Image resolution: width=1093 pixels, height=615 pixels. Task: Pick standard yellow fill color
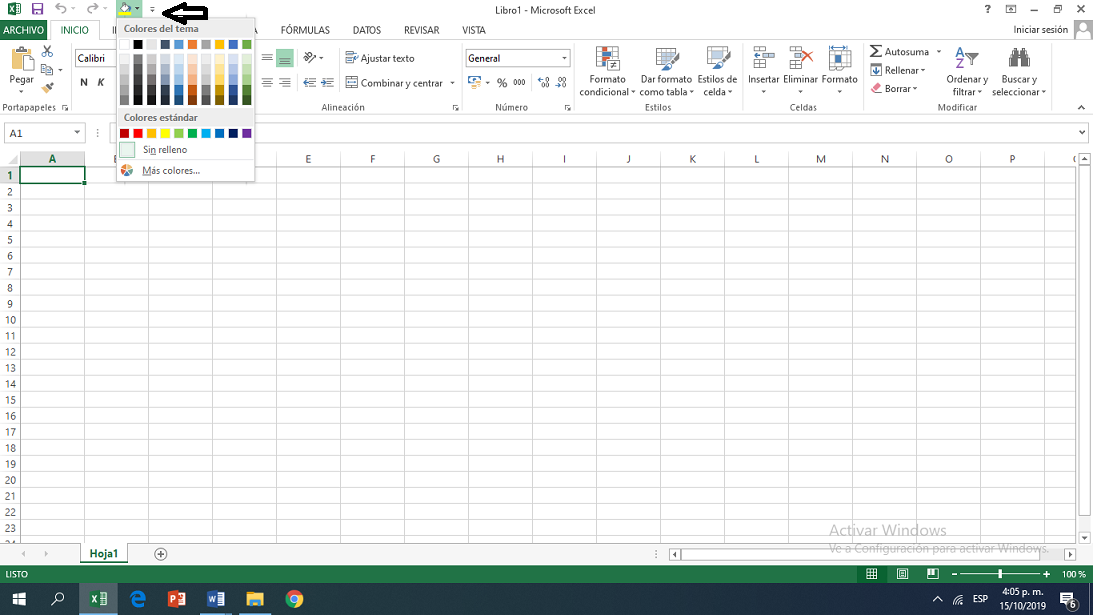click(165, 133)
